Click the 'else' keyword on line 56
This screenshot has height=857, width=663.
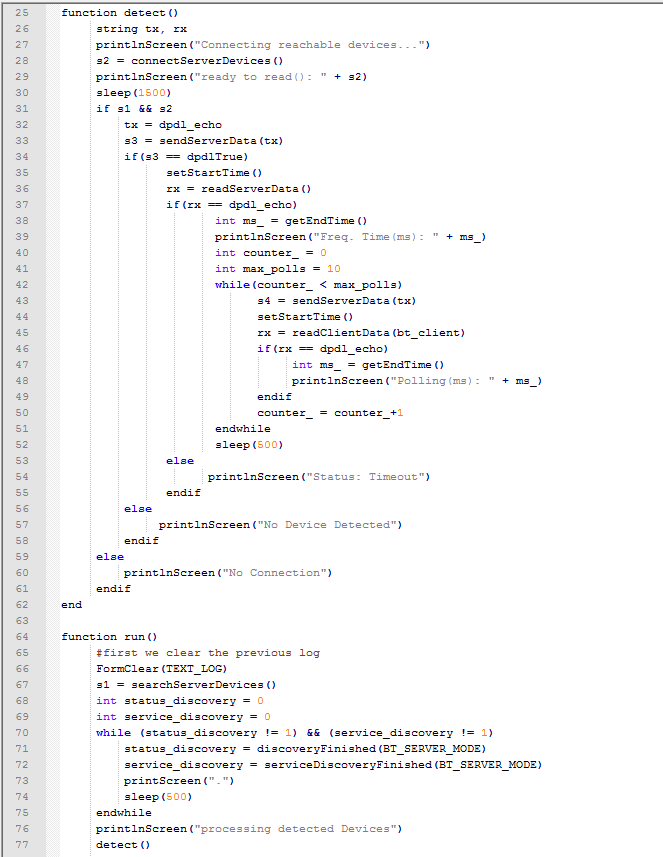(138, 509)
